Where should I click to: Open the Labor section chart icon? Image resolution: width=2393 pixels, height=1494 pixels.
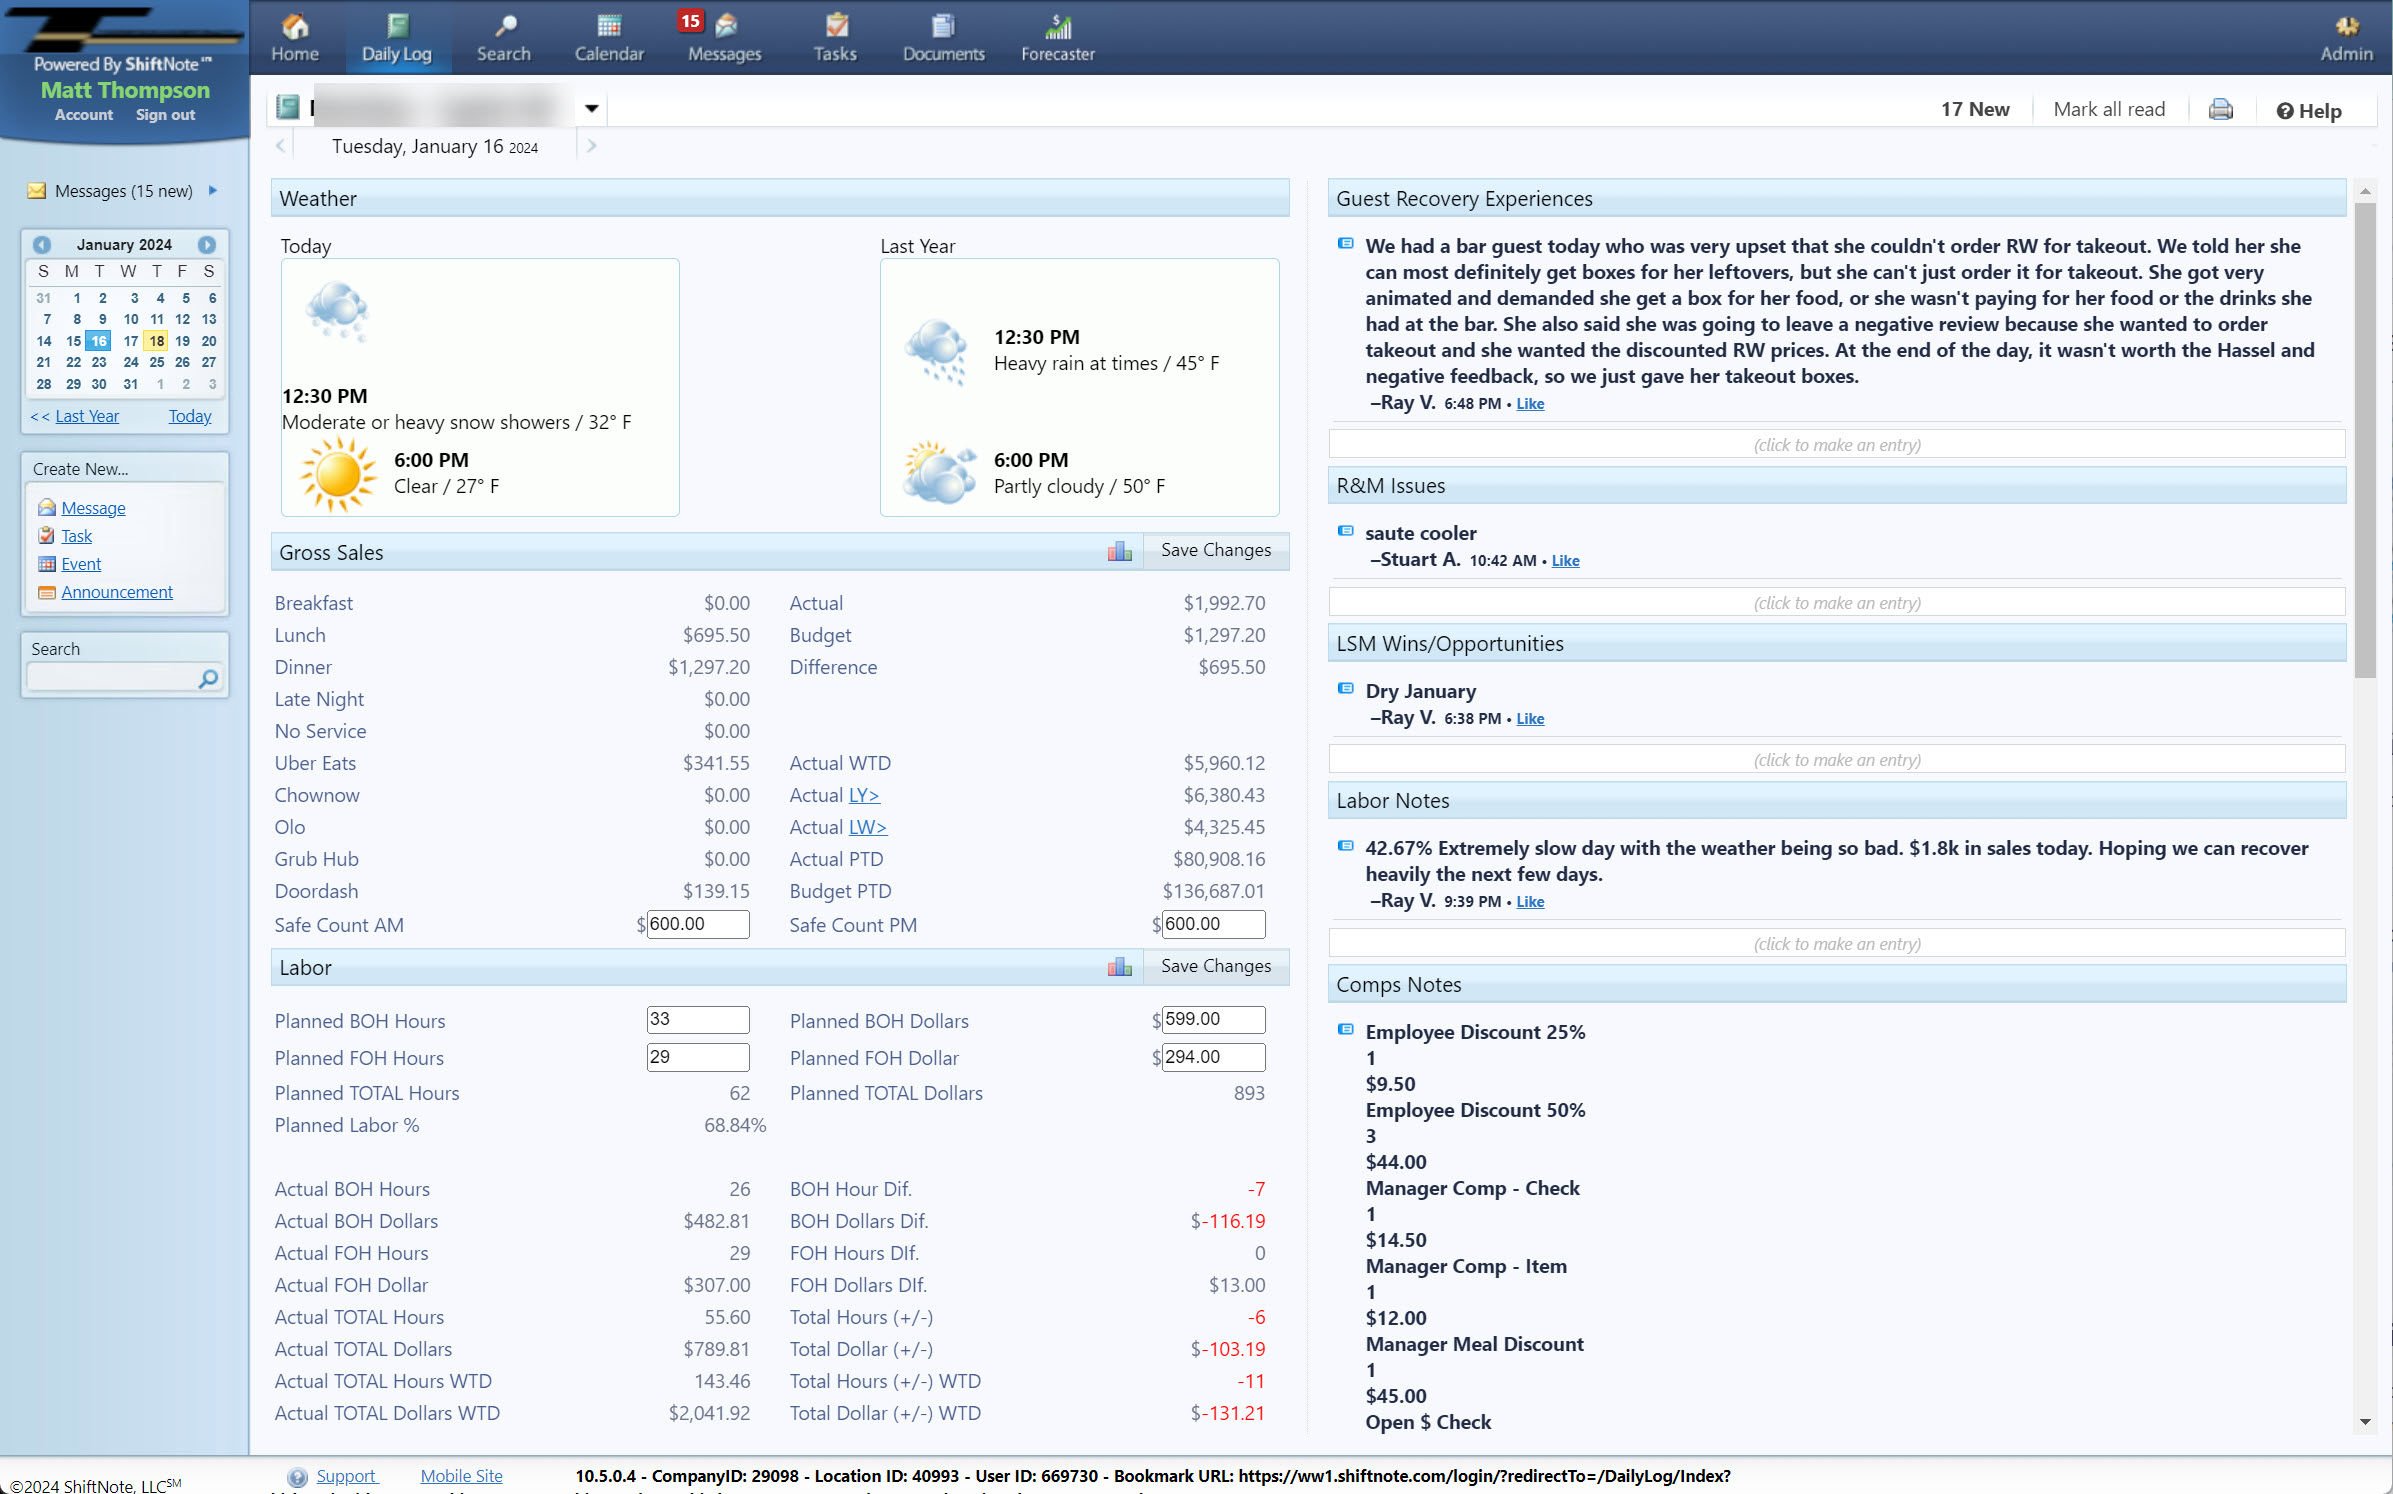(x=1119, y=967)
